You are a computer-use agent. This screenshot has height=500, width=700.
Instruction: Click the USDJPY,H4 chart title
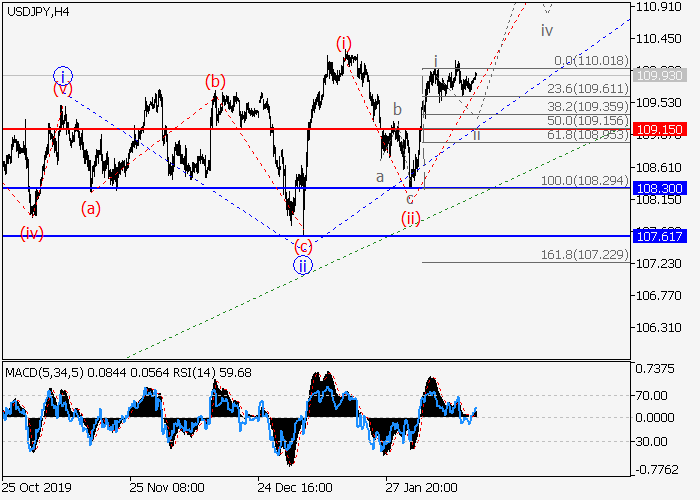38,10
